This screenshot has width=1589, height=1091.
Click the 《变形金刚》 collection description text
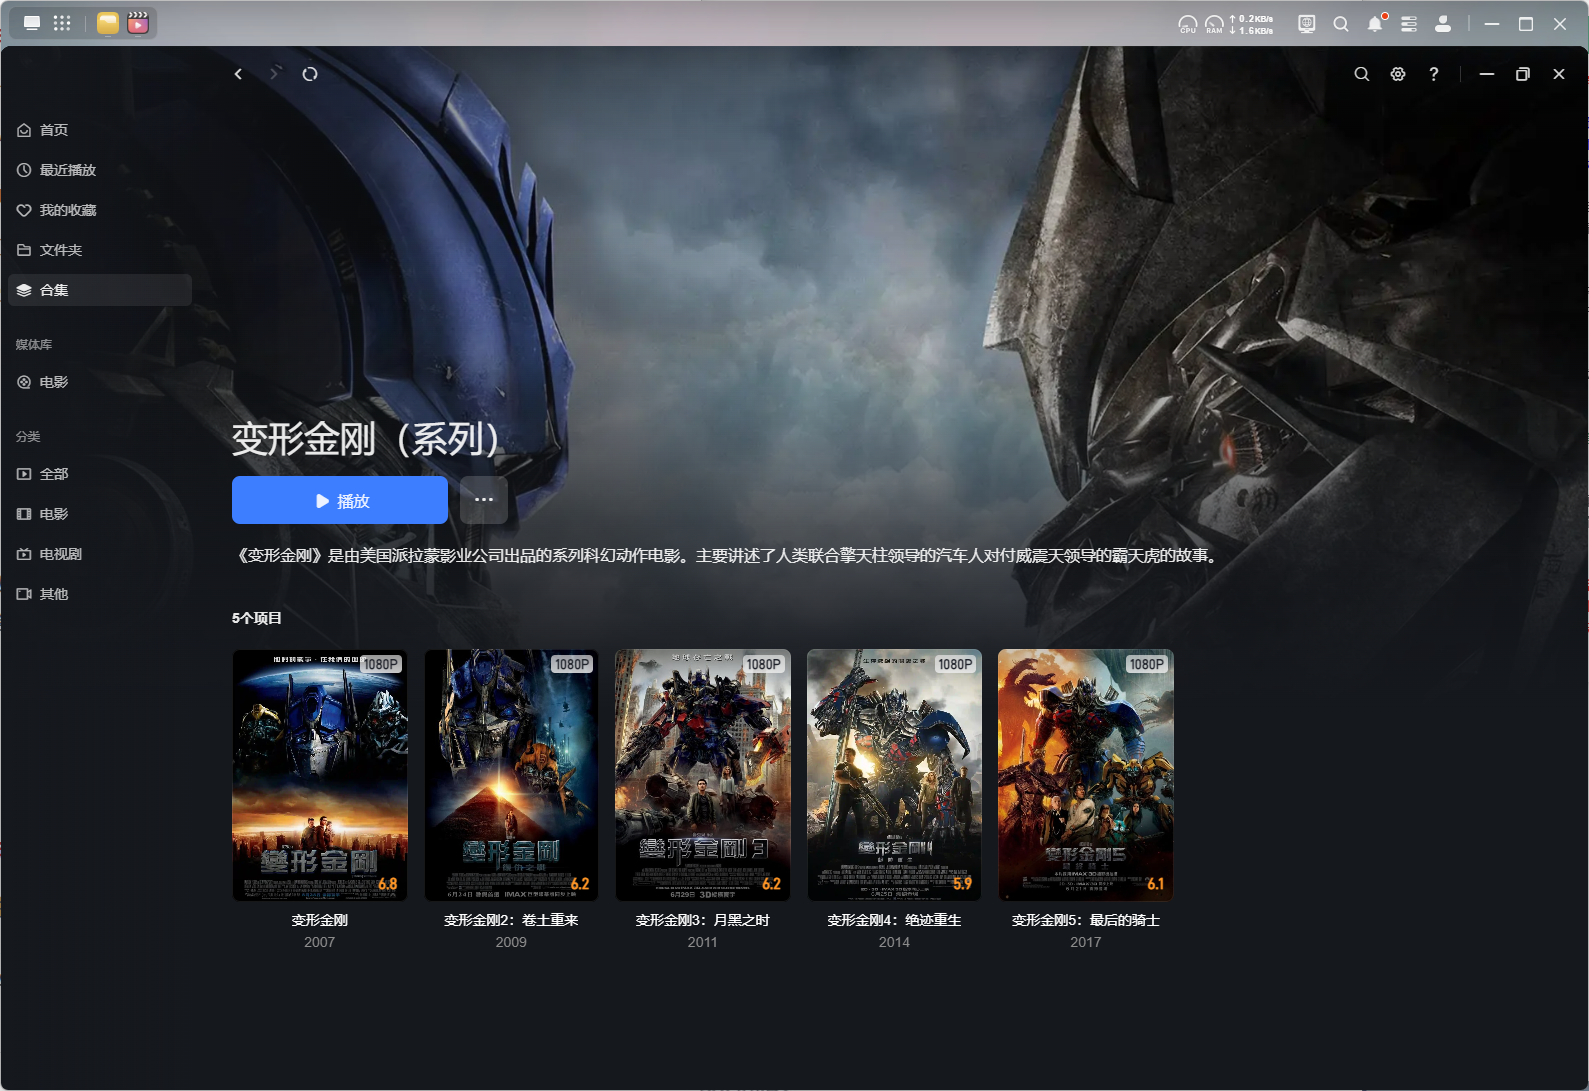pos(727,556)
